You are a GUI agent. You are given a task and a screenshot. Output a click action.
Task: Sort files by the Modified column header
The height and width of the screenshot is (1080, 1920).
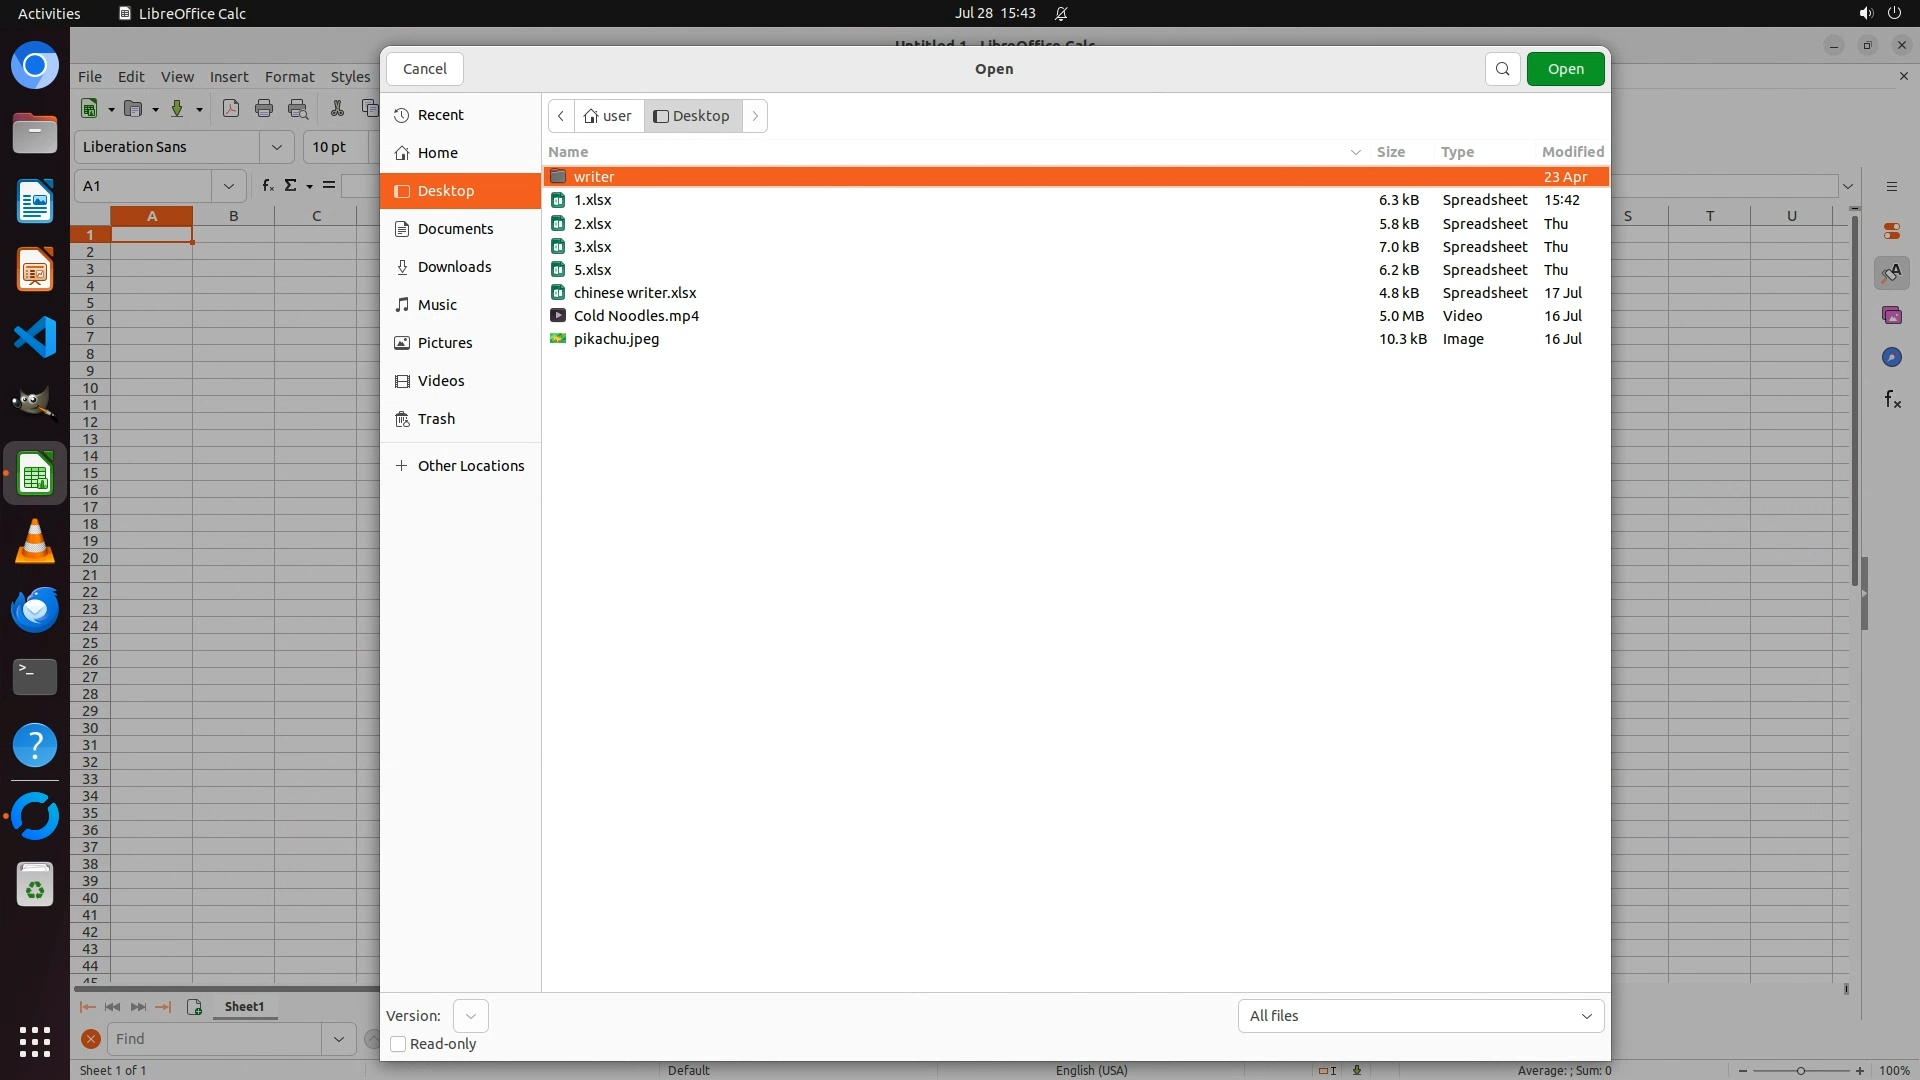click(1572, 152)
